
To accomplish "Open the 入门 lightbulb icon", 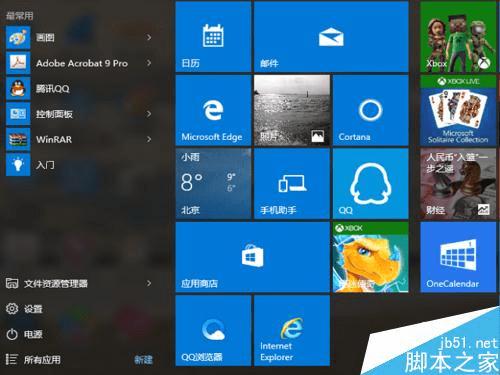I will (18, 165).
